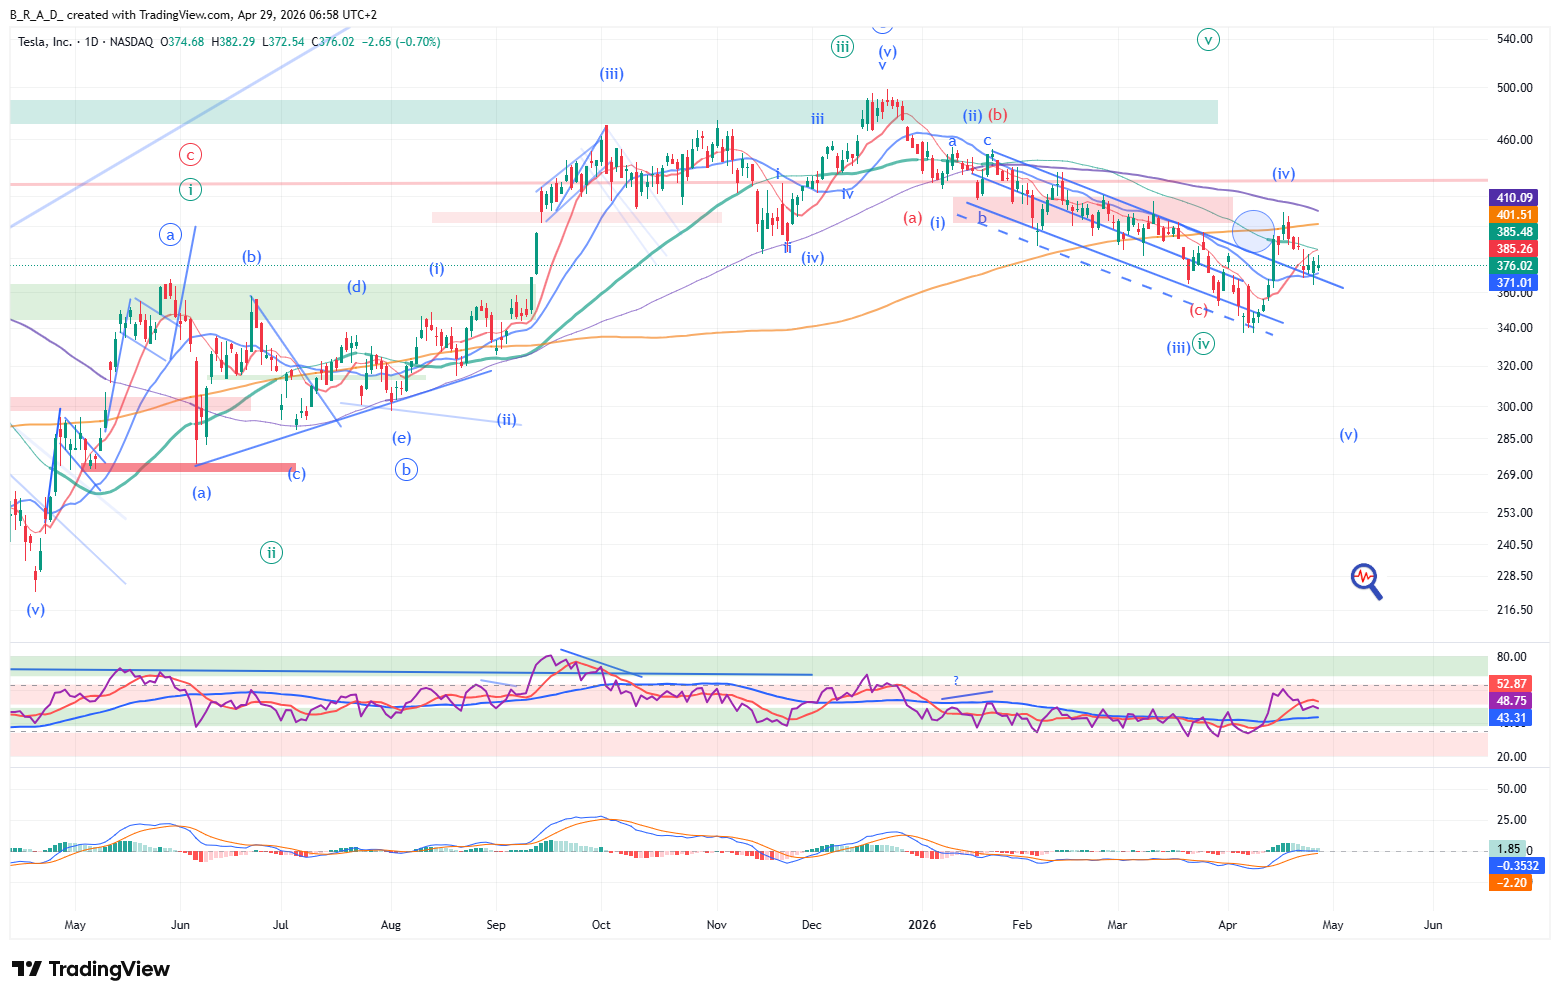Select the blue 371.01 price tag
Screen dimensions: 1560x999
click(1514, 283)
